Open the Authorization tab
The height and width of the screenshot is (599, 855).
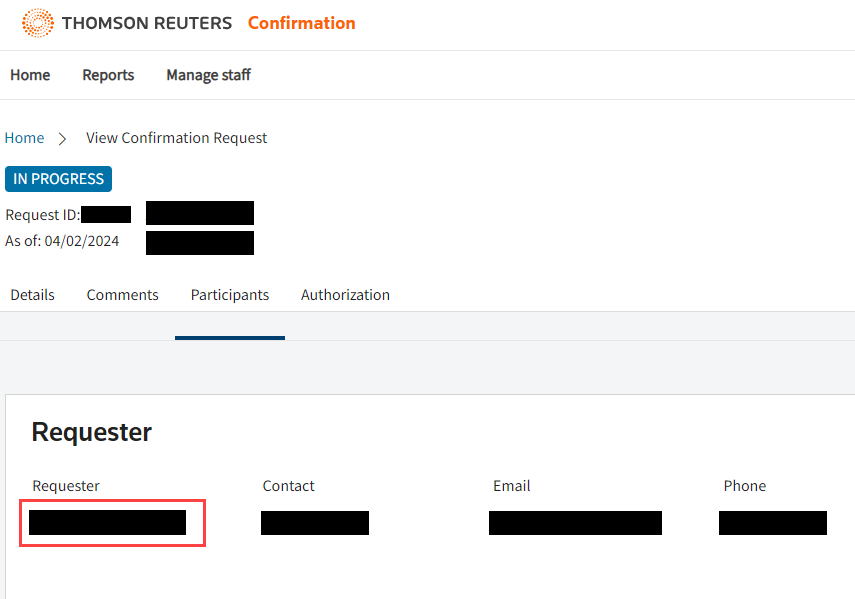click(344, 294)
